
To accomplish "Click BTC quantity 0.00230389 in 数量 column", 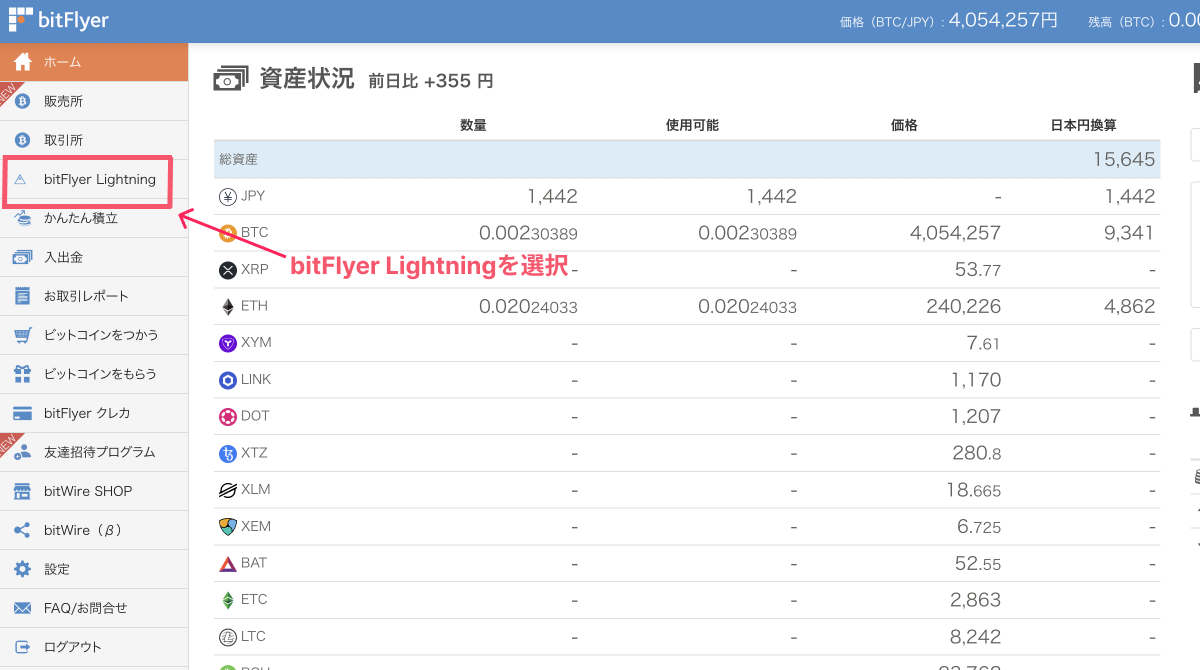I will point(528,233).
